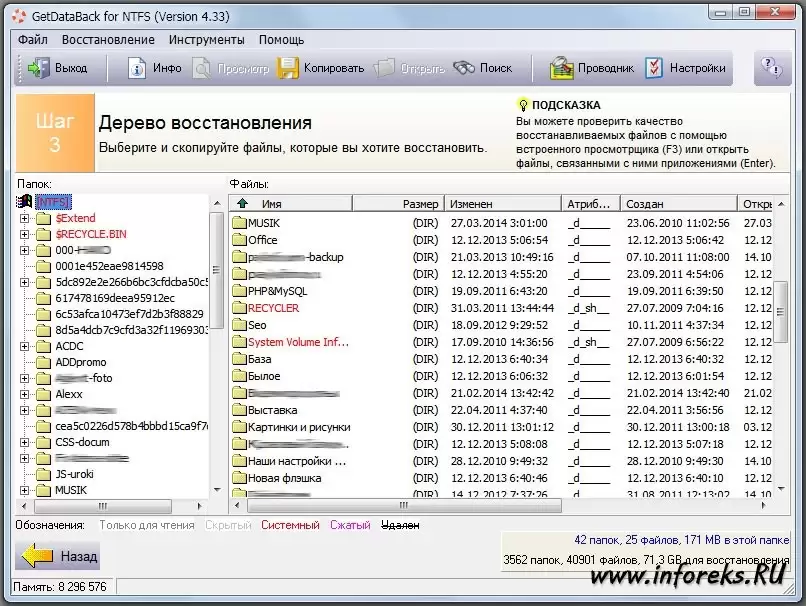Click the green up-arrow parent folder icon

[x=243, y=204]
